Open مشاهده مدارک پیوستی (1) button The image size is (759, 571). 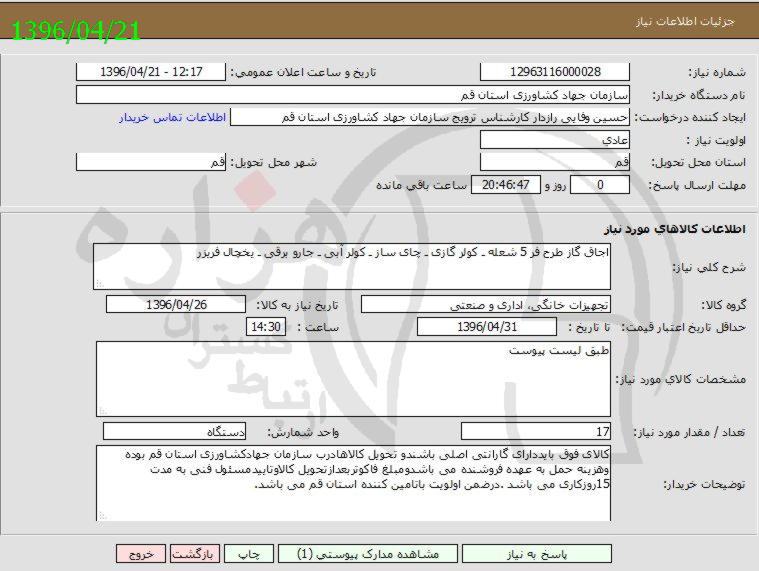pos(368,554)
